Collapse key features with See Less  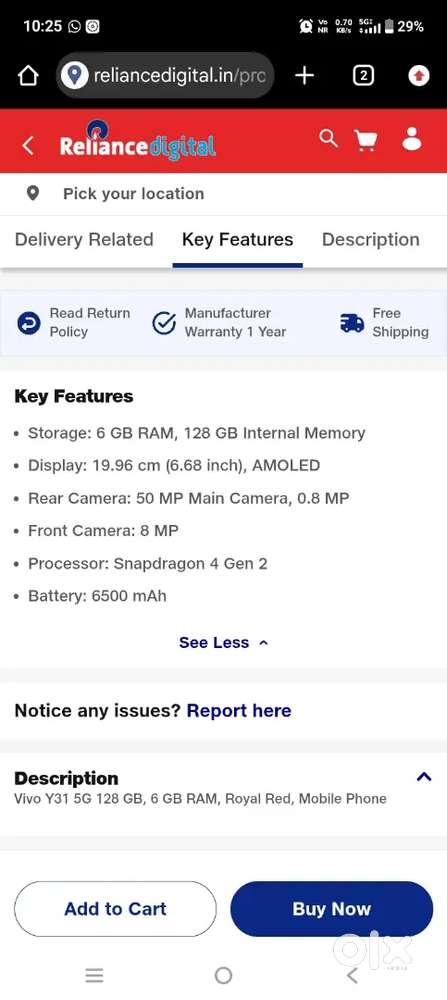(x=223, y=642)
